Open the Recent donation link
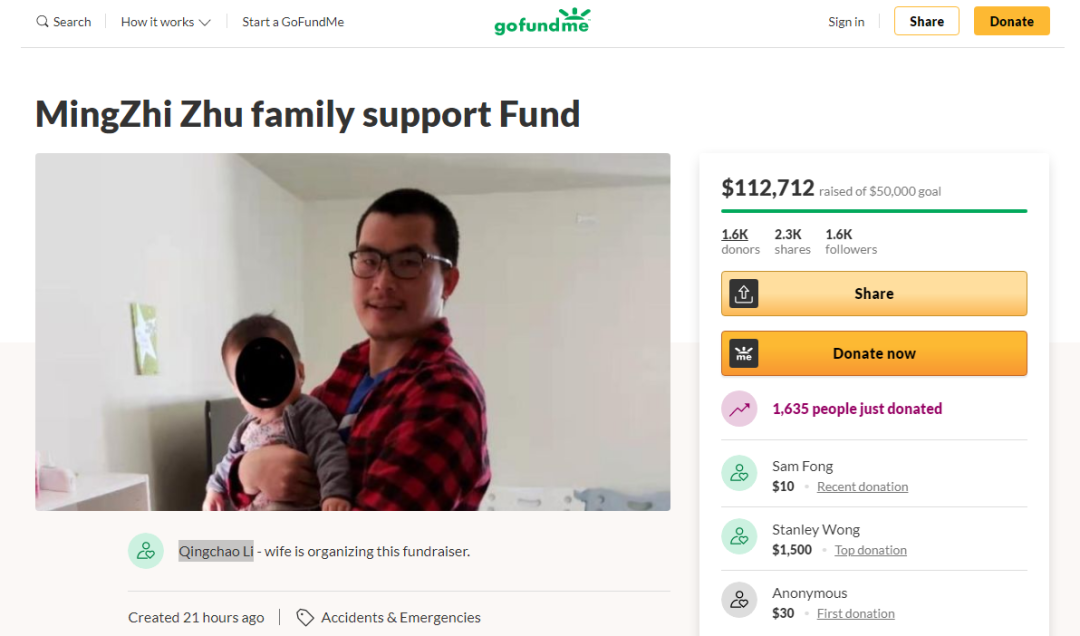The image size is (1080, 636). tap(862, 486)
